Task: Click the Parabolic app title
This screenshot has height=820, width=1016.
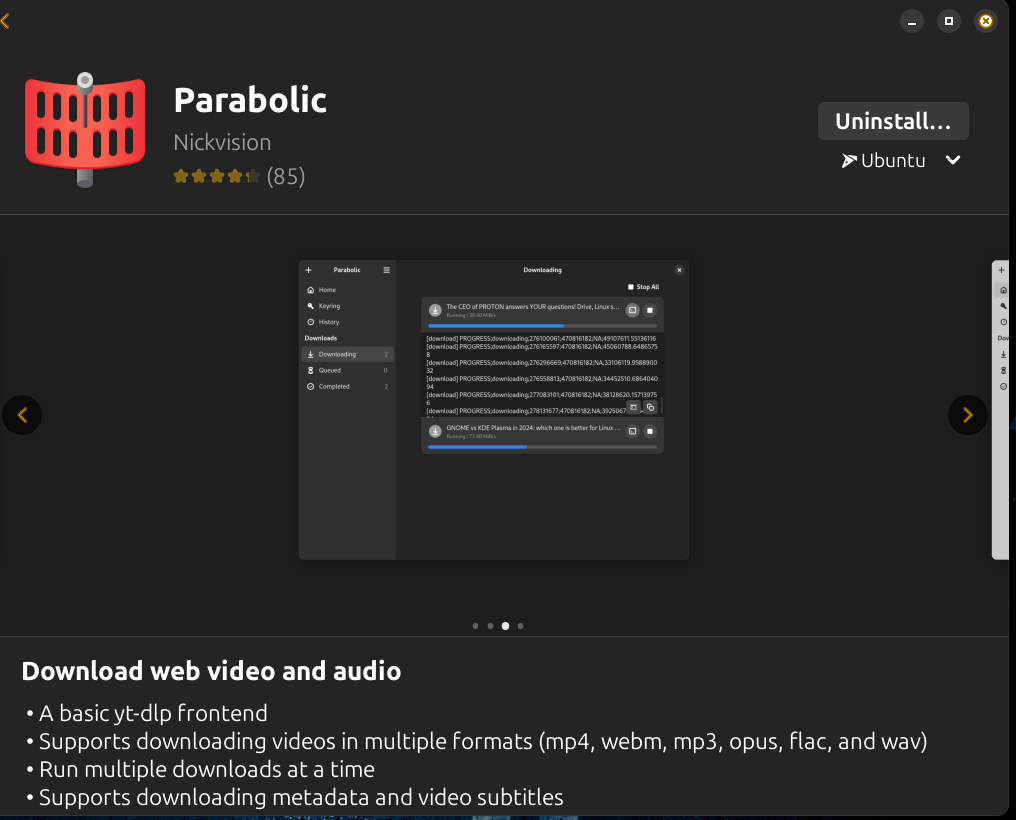Action: pyautogui.click(x=250, y=100)
